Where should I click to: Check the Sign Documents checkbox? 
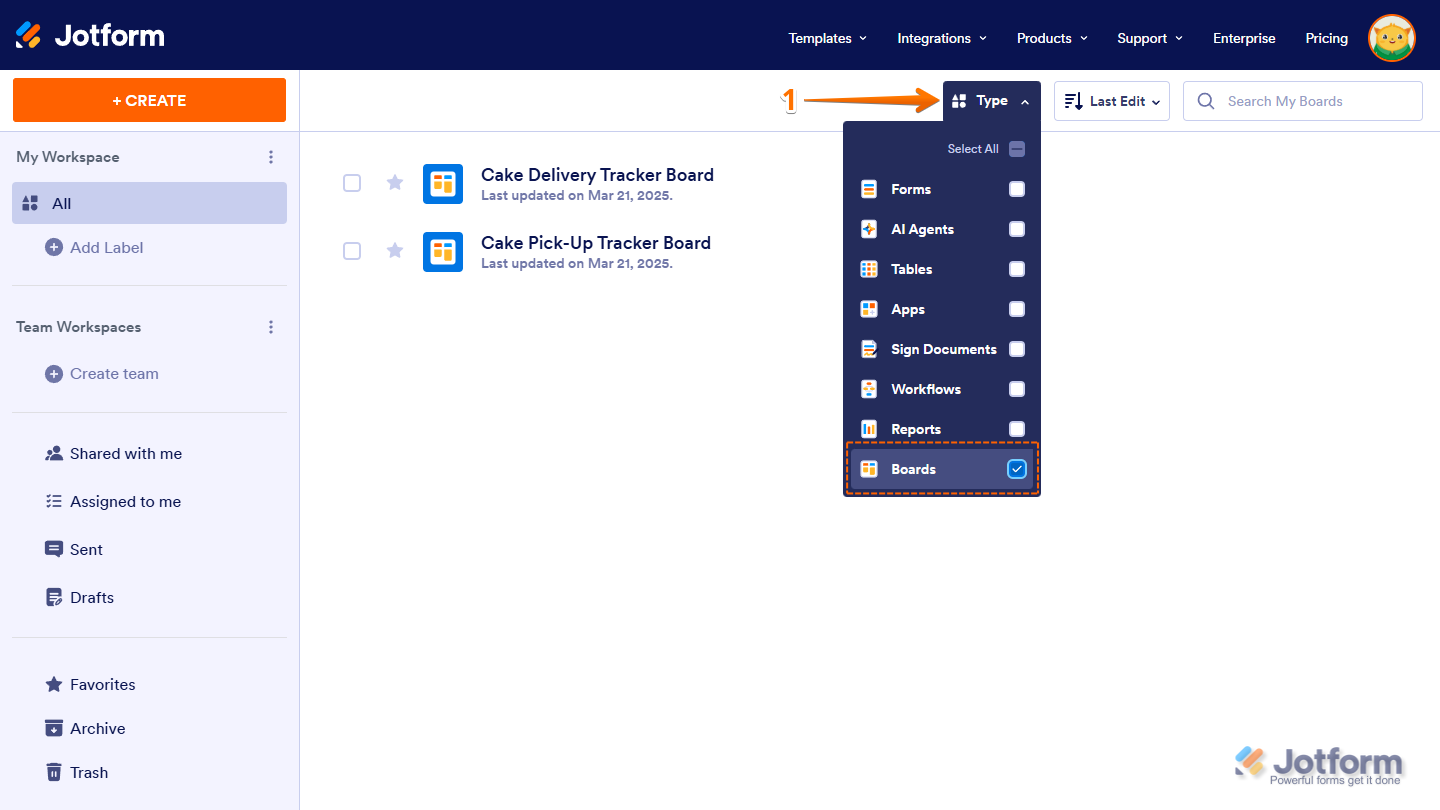coord(1017,349)
